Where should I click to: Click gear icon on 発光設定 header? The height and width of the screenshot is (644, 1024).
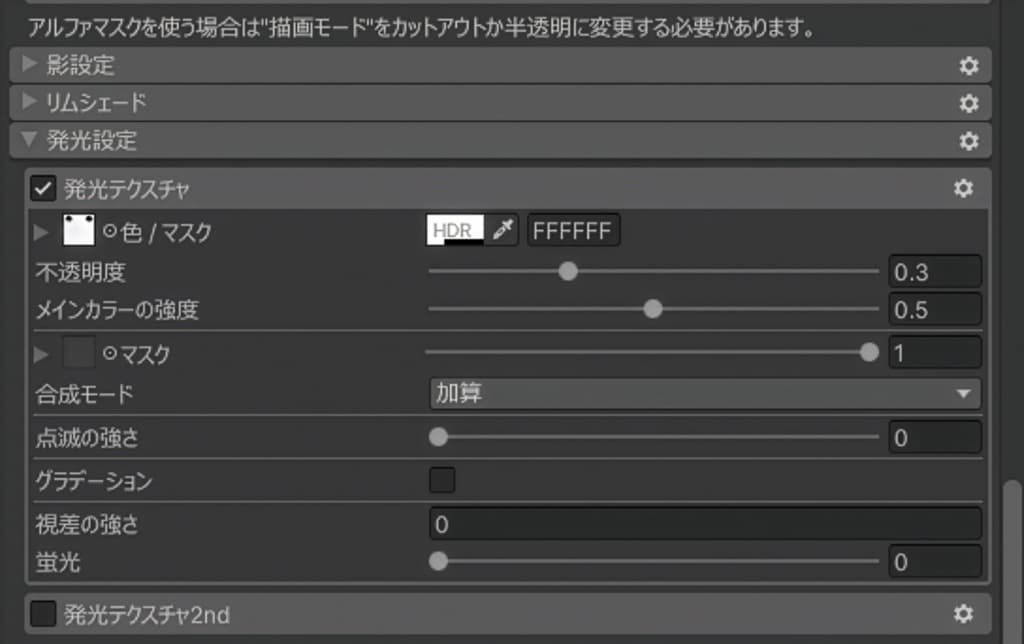tap(967, 141)
